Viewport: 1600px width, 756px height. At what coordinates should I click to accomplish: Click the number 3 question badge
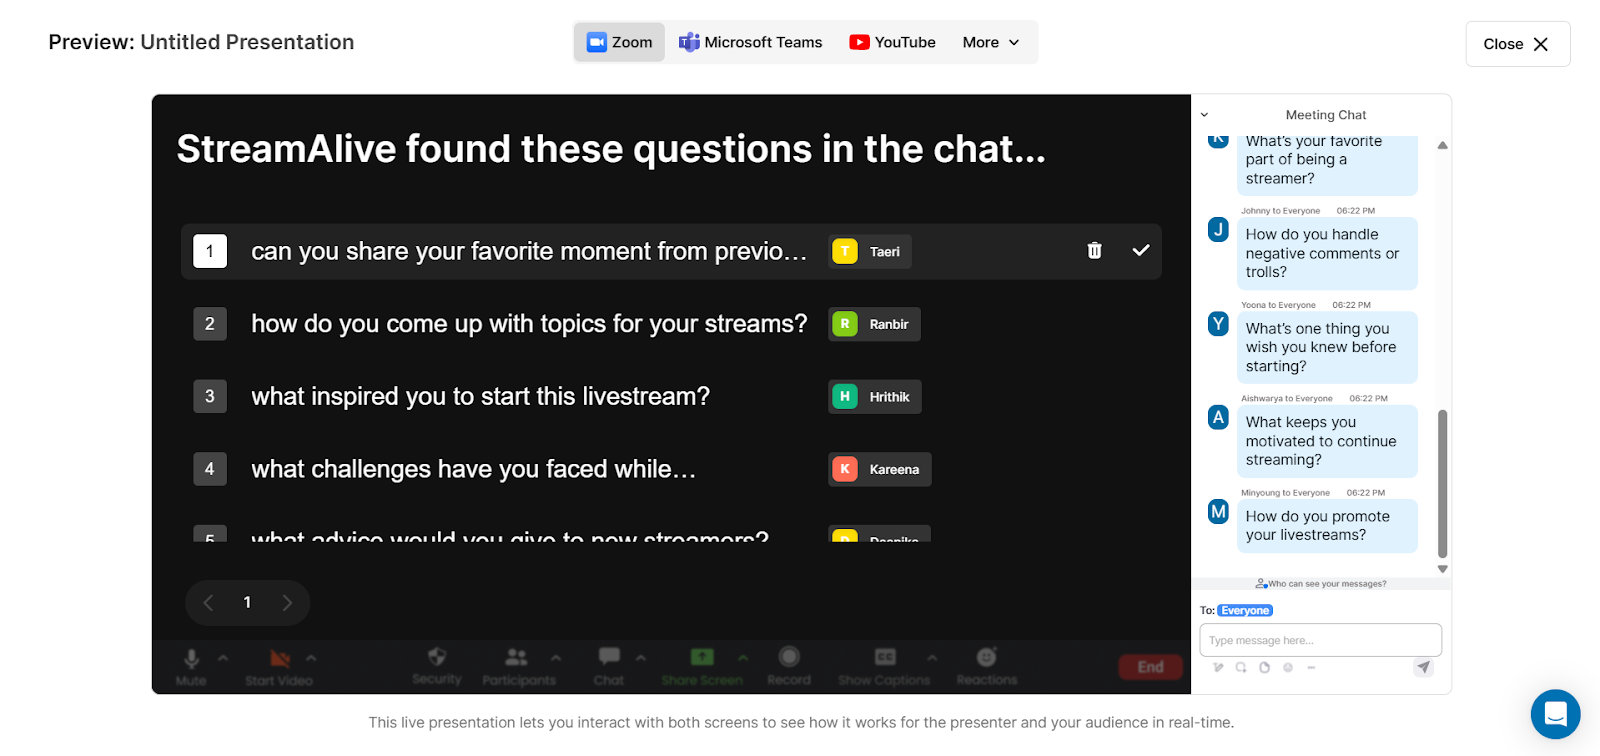210,397
